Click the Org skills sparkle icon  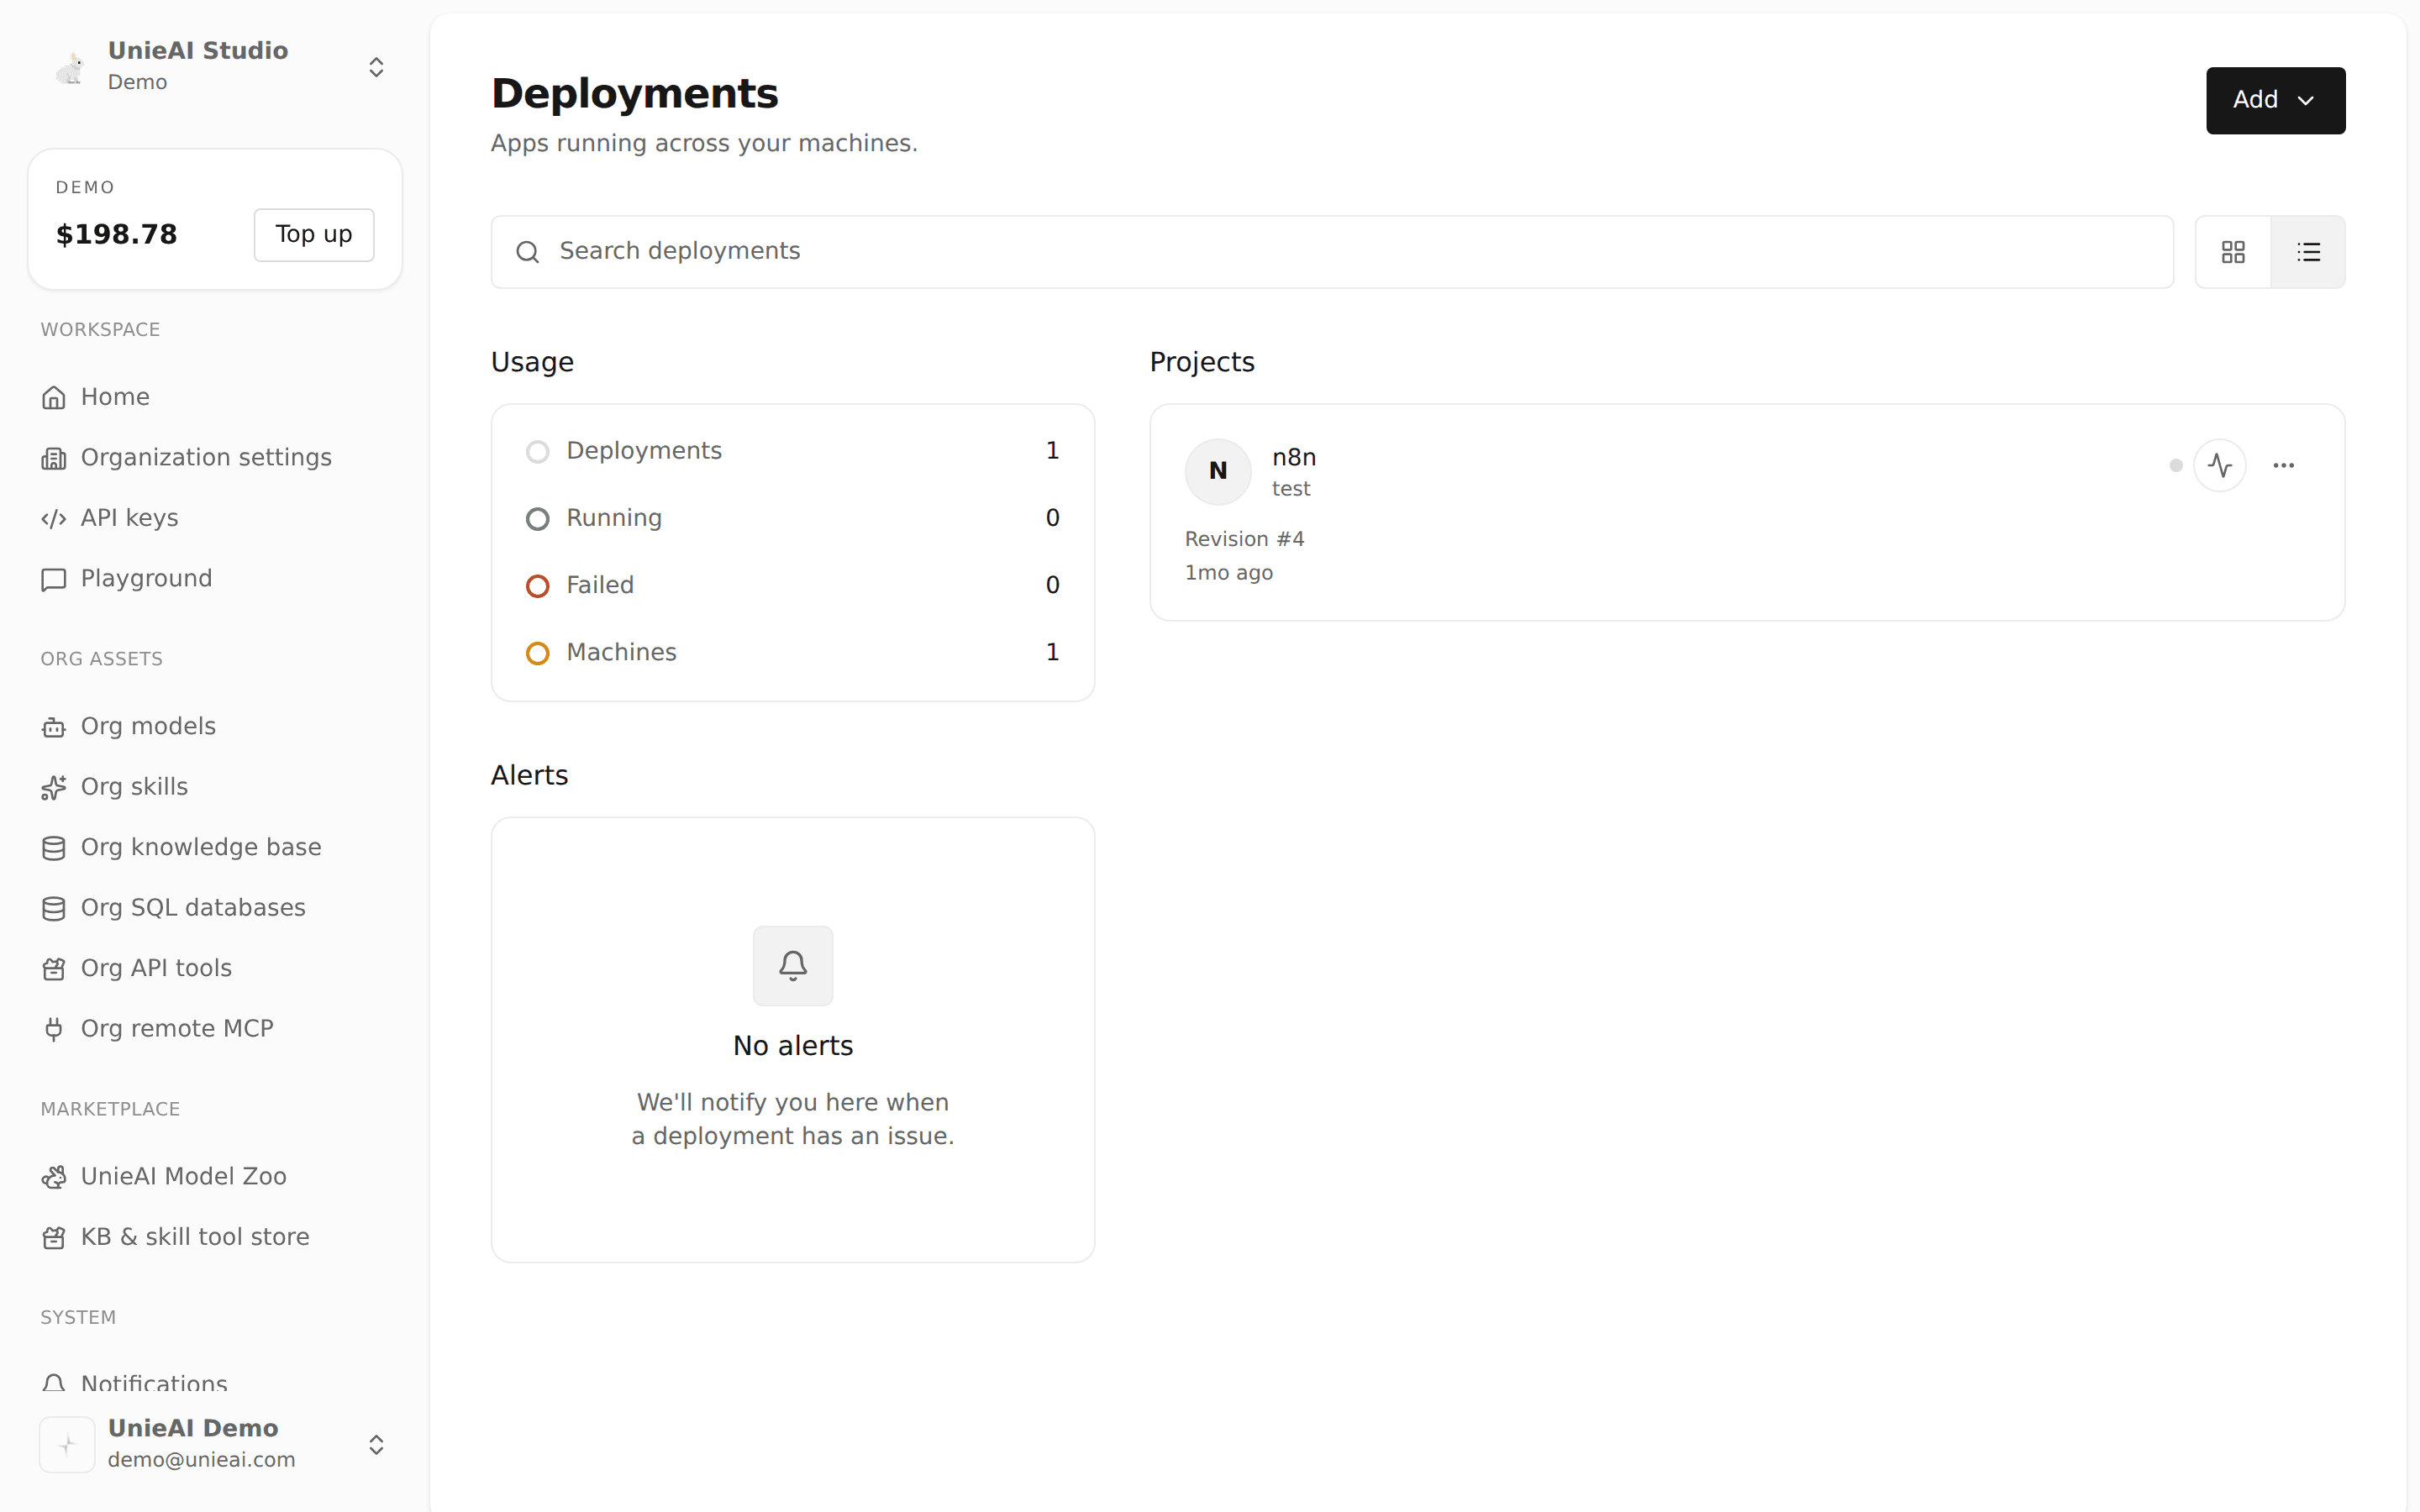54,788
